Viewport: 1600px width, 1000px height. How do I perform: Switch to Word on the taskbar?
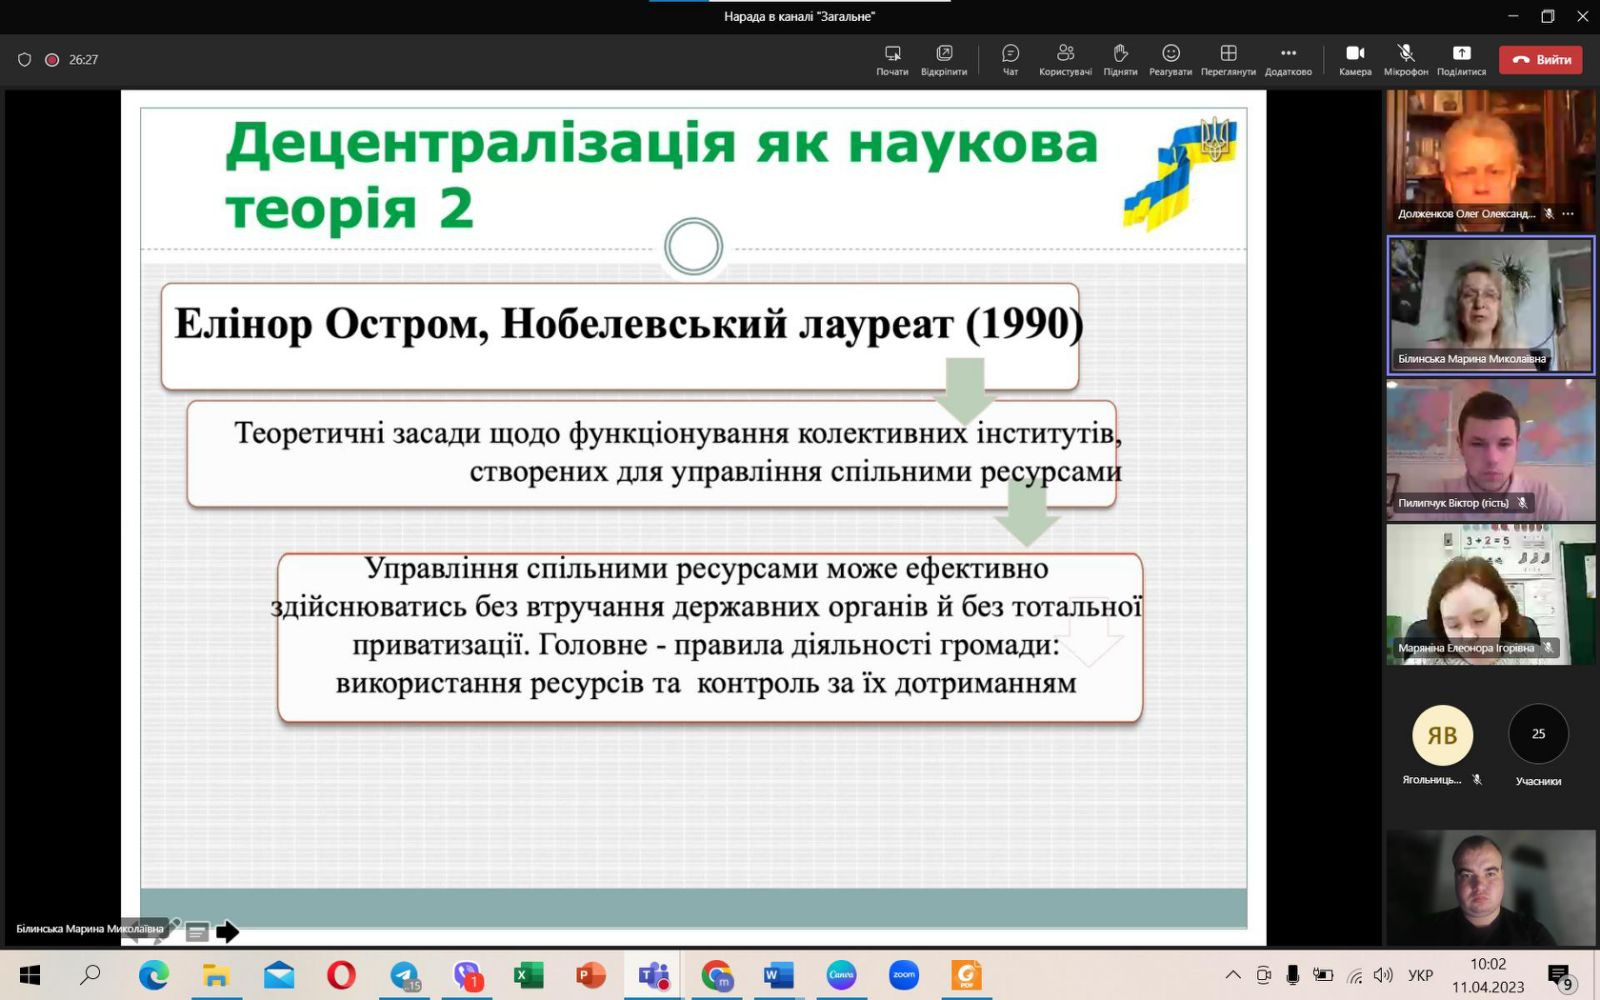[778, 975]
